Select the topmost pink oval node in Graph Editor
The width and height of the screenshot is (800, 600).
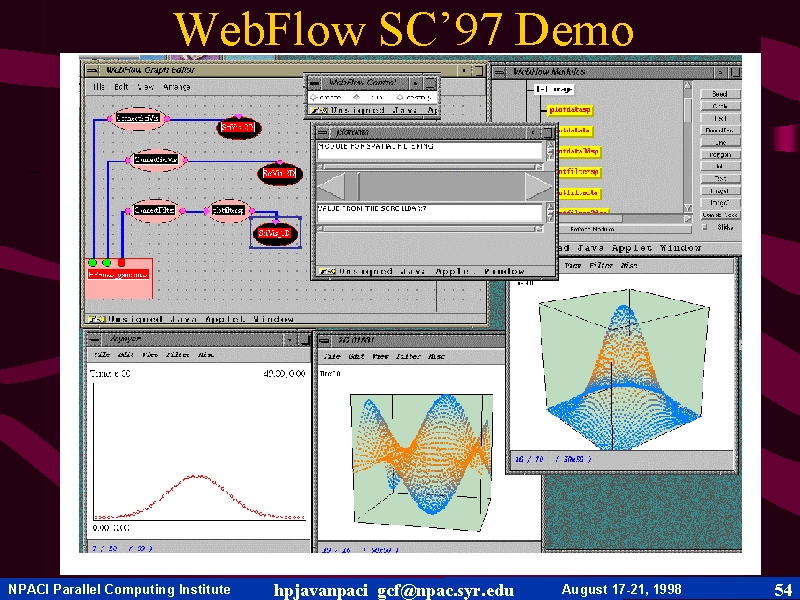click(x=138, y=118)
